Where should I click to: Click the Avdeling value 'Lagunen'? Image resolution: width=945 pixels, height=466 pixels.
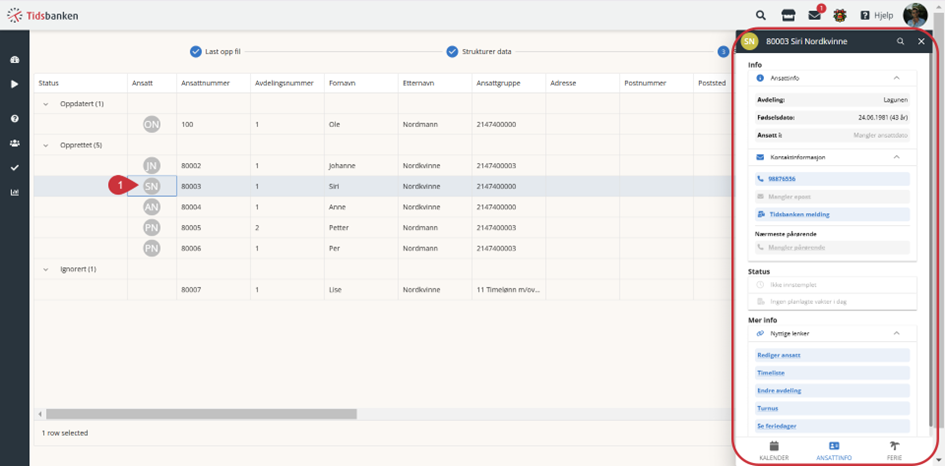pyautogui.click(x=897, y=100)
